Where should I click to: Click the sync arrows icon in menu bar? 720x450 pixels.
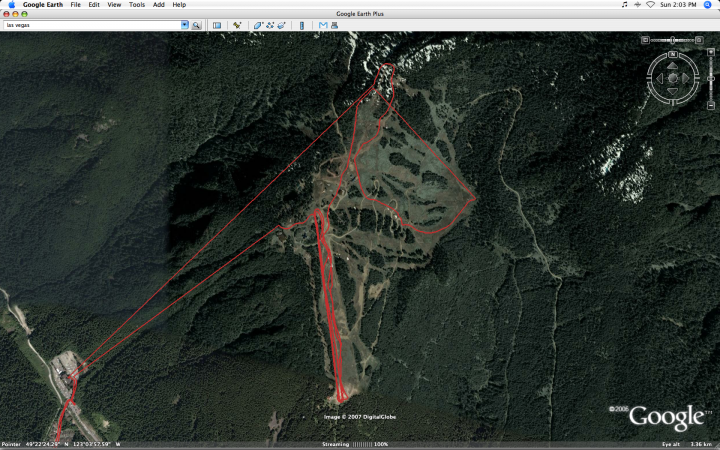(x=637, y=5)
